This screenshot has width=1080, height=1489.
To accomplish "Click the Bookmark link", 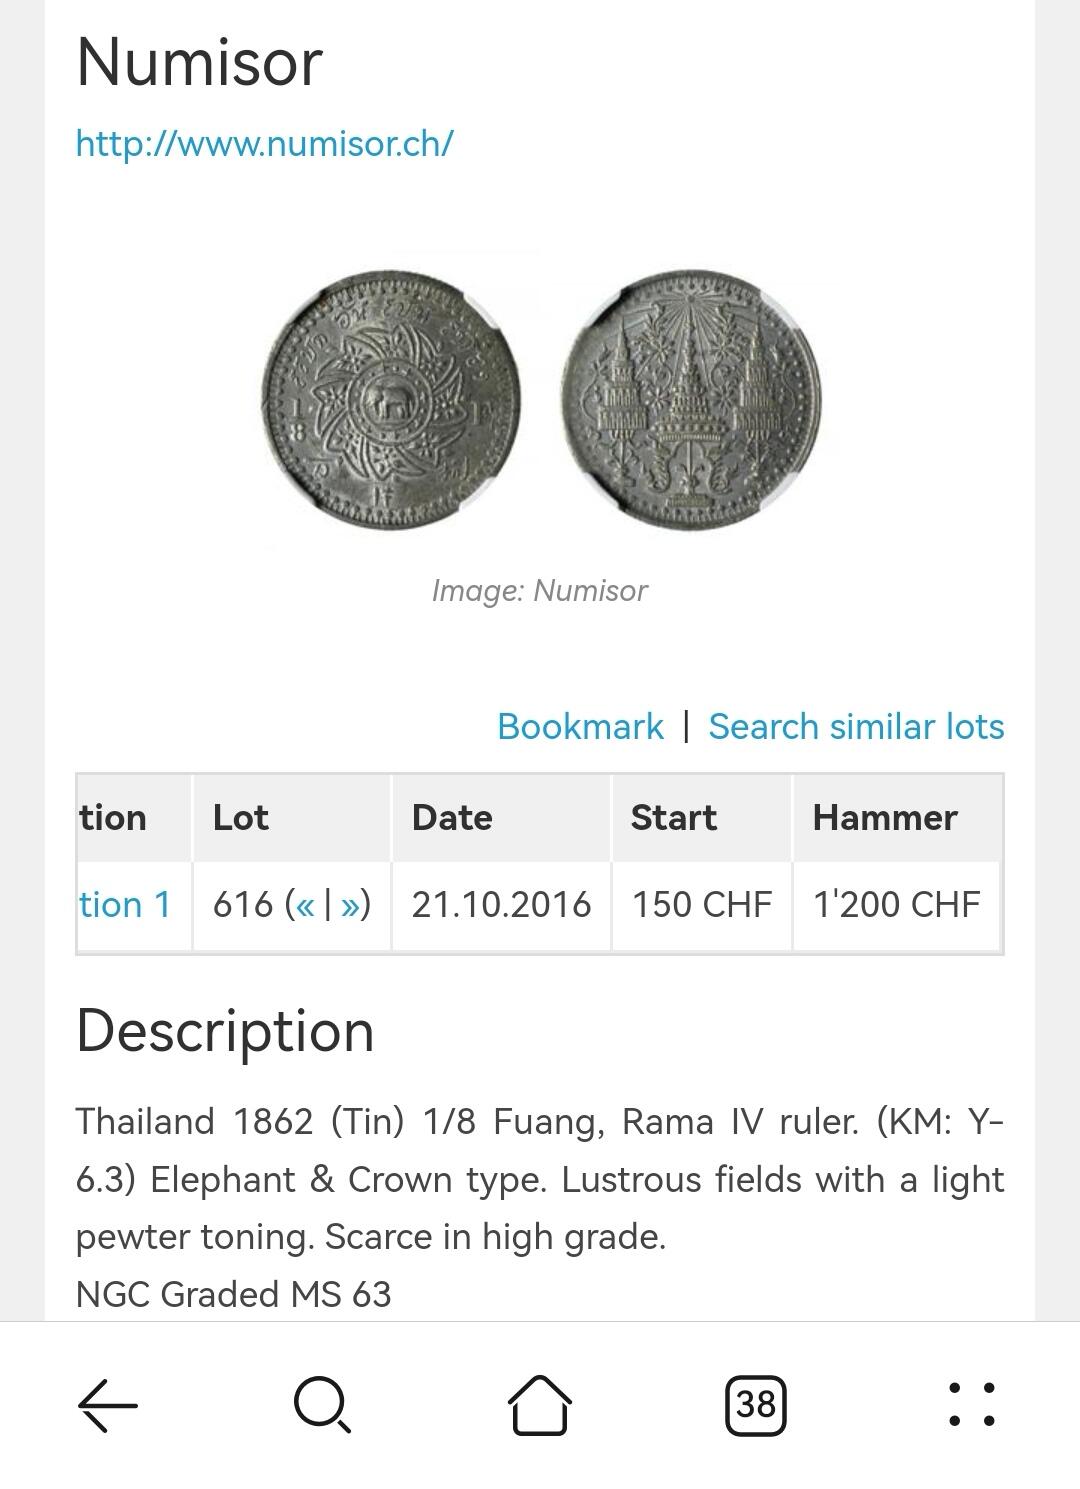I will 580,727.
